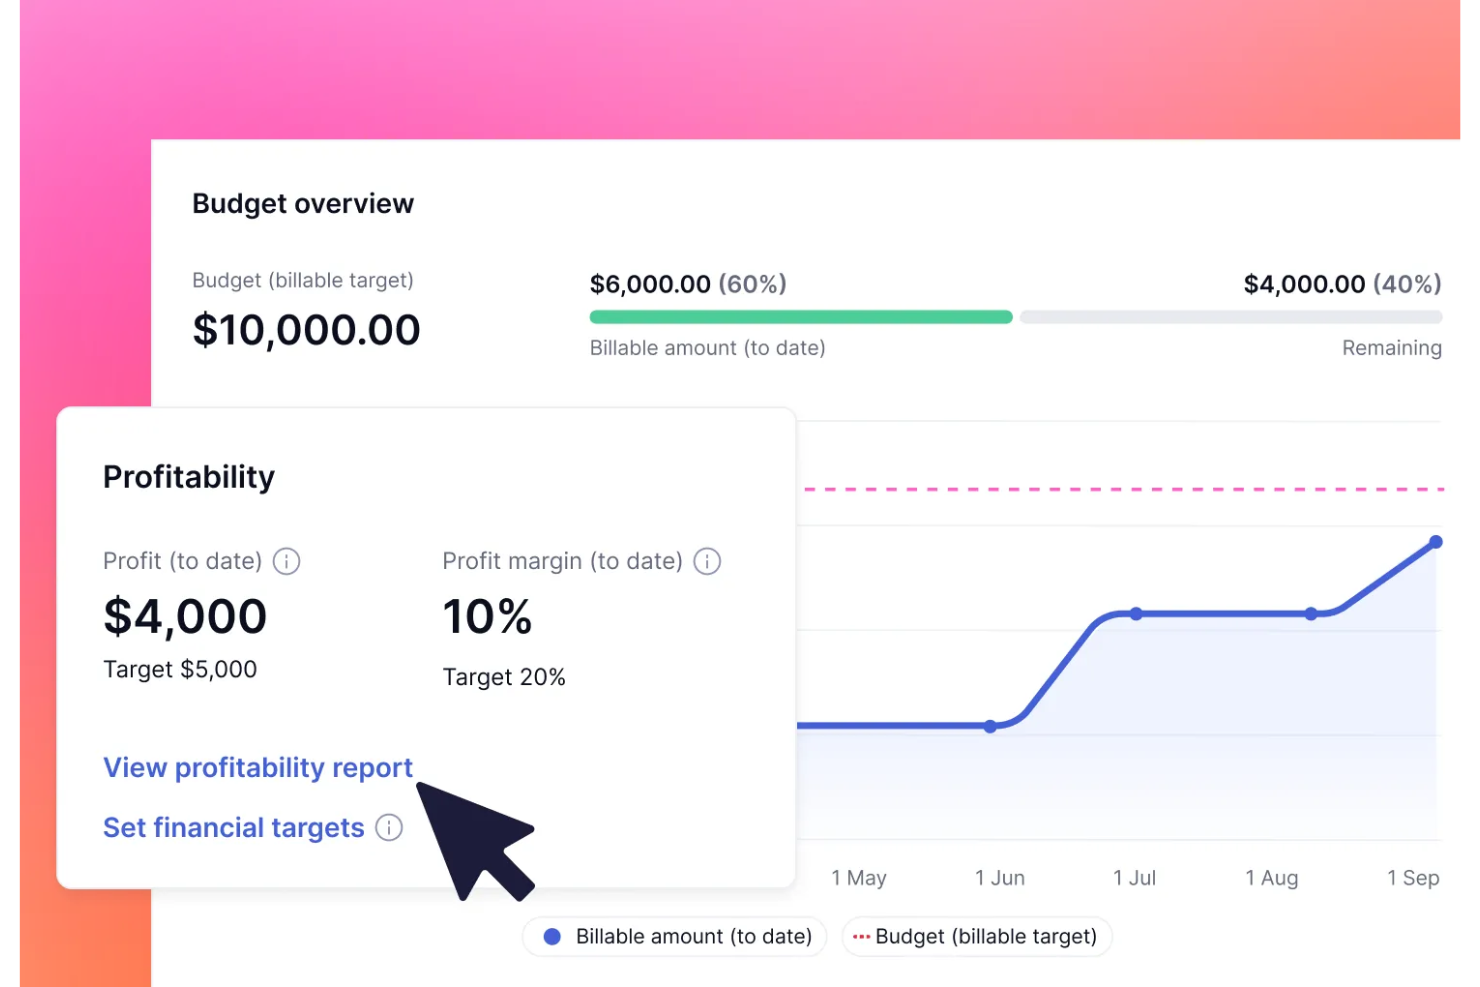The width and height of the screenshot is (1480, 987).
Task: Click the $10,000.00 budget amount
Action: pos(306,330)
